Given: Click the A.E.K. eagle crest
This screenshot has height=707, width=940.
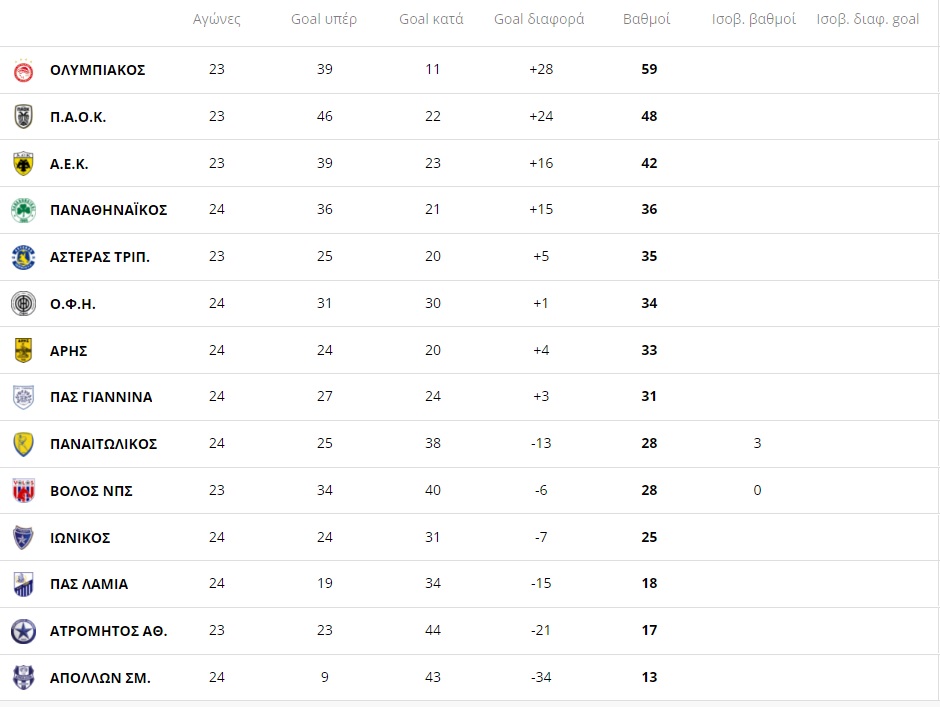Looking at the screenshot, I should click(23, 164).
